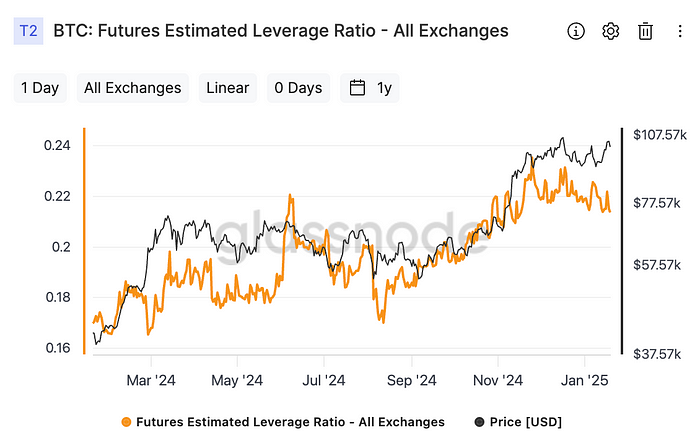Click the black Price legend dot
Image resolution: width=700 pixels, height=440 pixels.
point(479,422)
